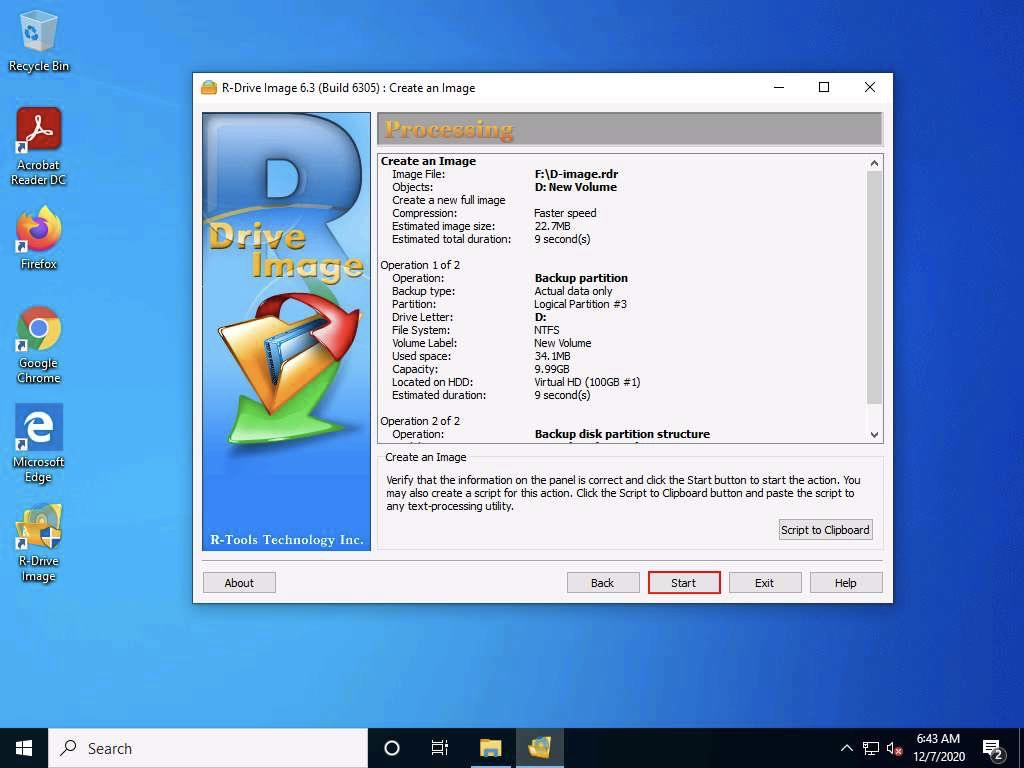Open the network status tray icon
1024x768 pixels.
coord(871,748)
